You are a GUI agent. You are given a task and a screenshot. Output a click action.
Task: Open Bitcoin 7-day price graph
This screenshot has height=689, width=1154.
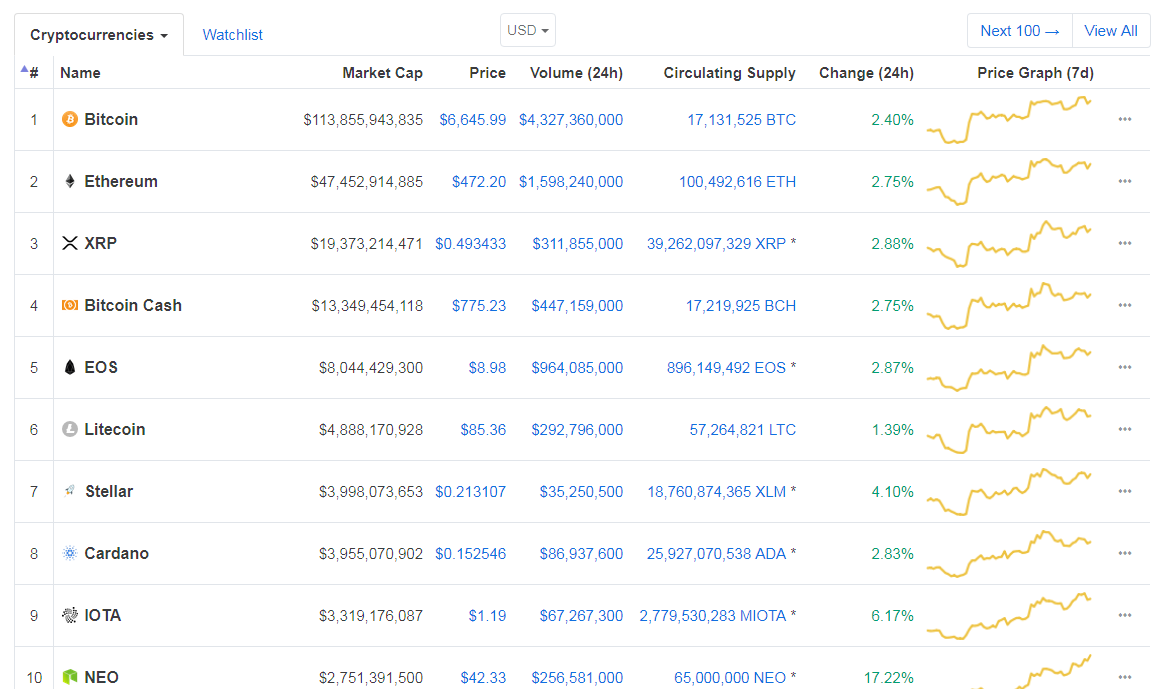[x=1009, y=119]
